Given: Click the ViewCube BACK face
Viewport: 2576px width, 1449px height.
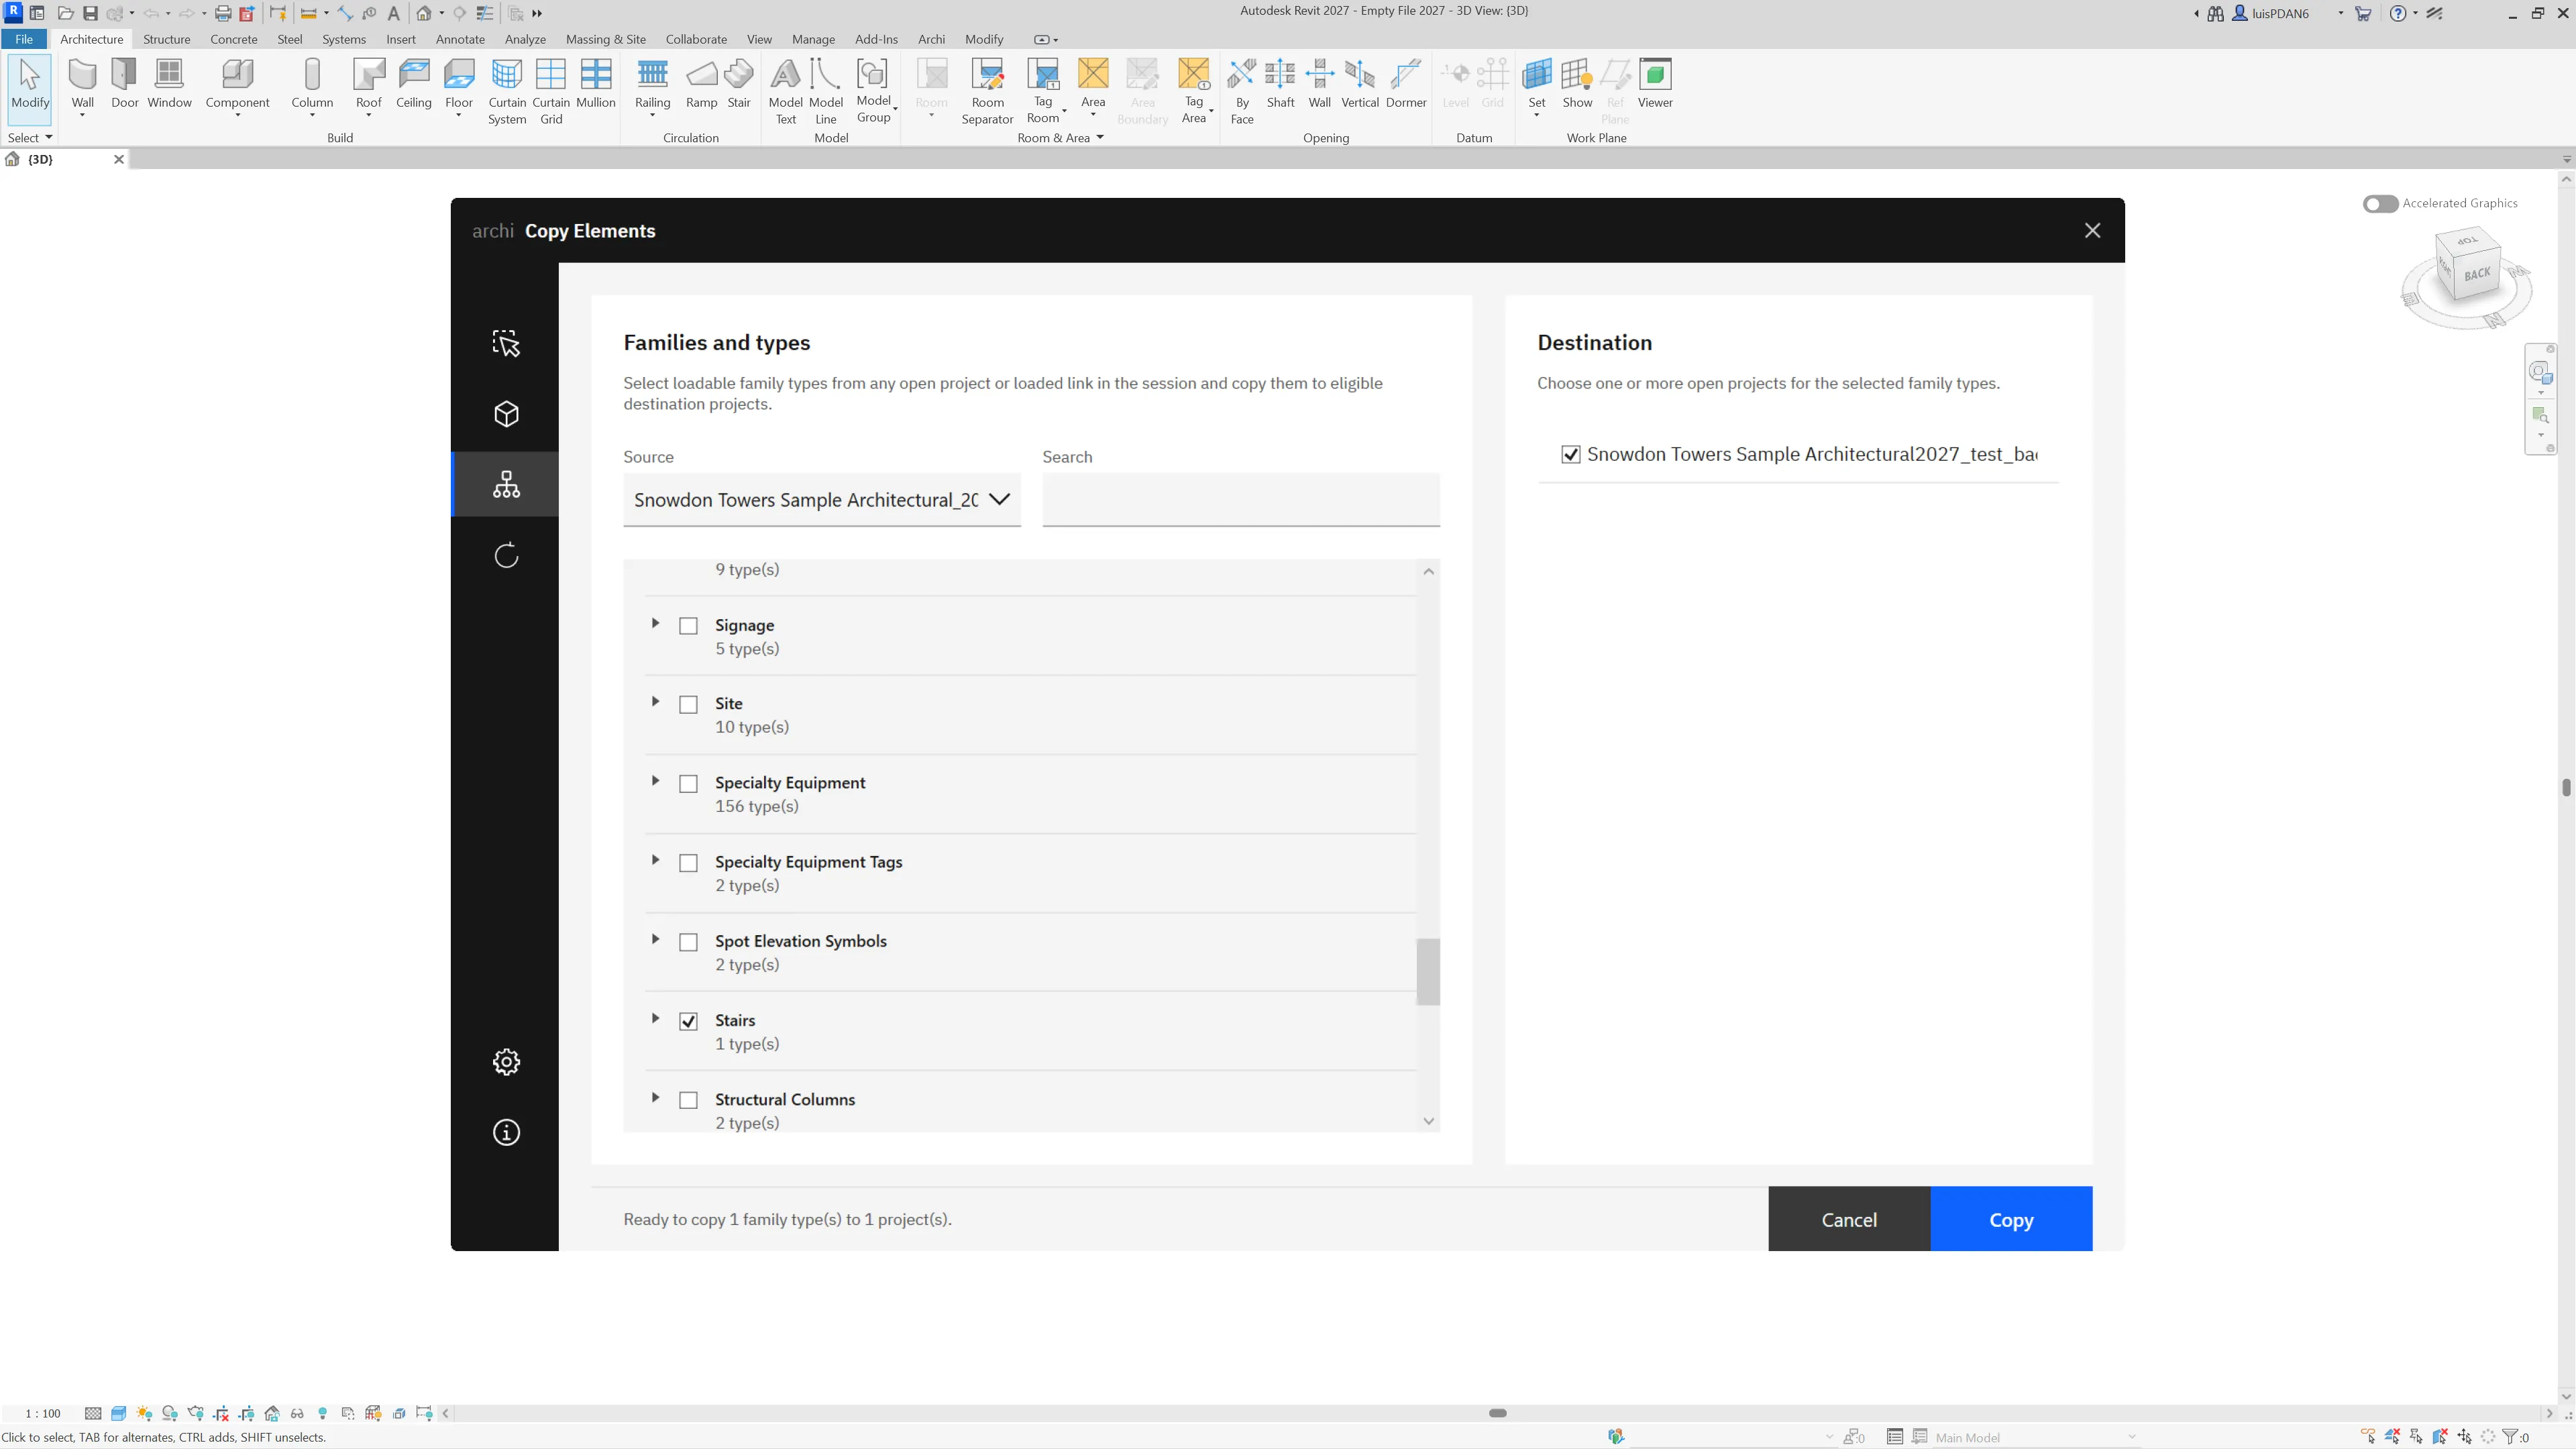Looking at the screenshot, I should (2476, 274).
